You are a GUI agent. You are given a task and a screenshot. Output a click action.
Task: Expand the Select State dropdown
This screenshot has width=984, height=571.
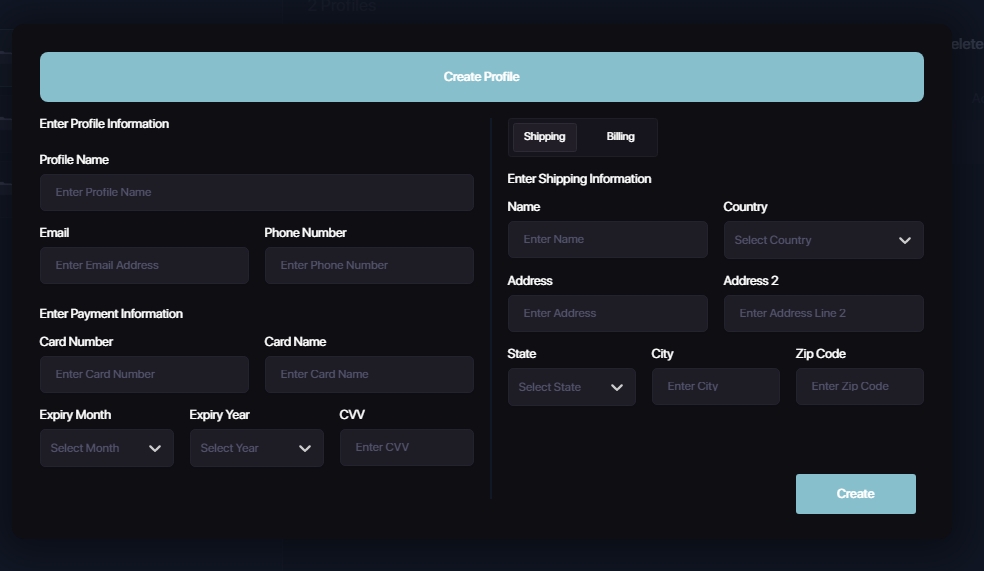(x=571, y=387)
